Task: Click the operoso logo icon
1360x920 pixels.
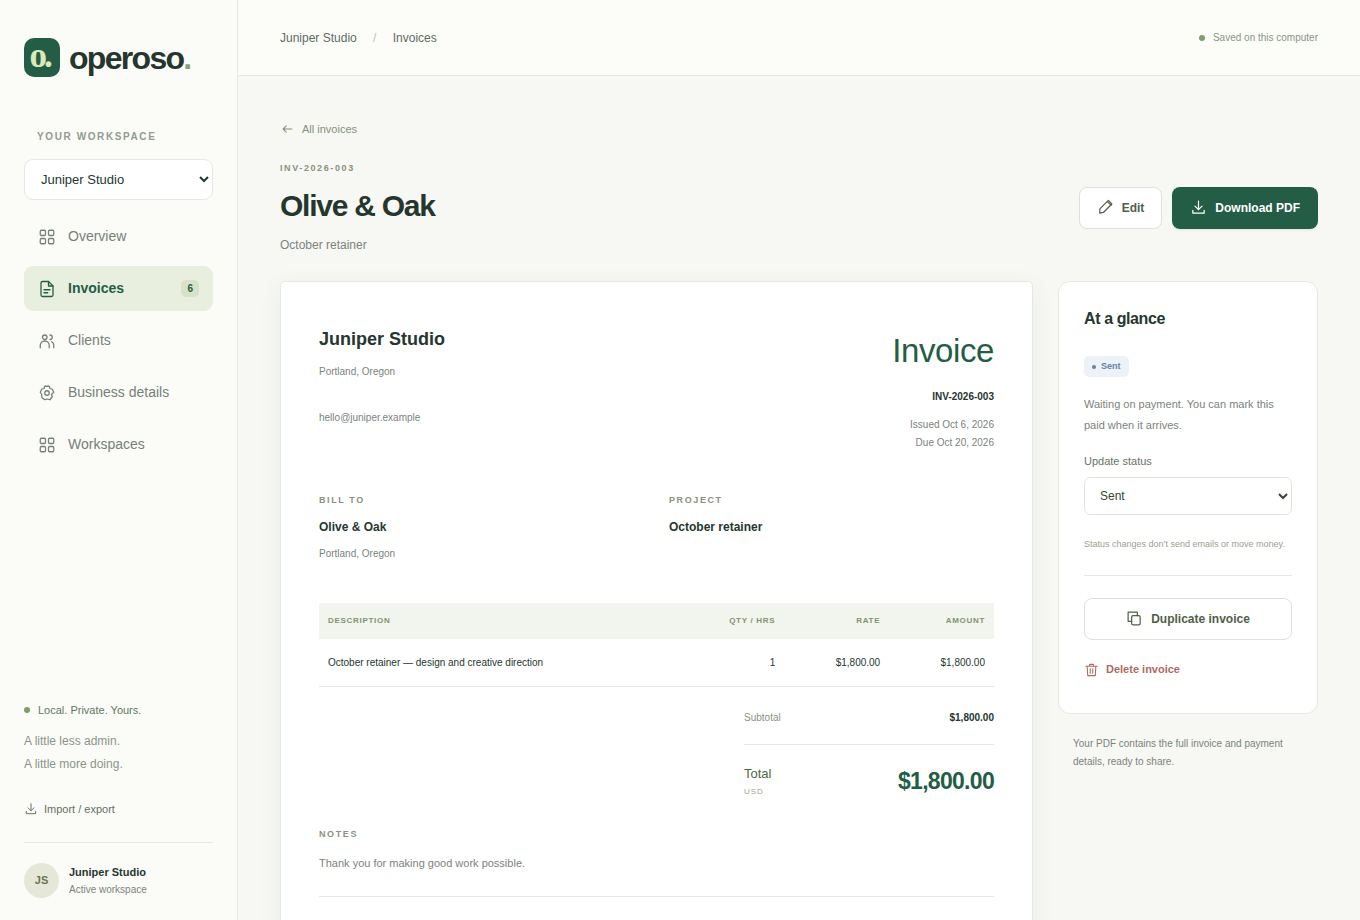Action: pyautogui.click(x=42, y=58)
